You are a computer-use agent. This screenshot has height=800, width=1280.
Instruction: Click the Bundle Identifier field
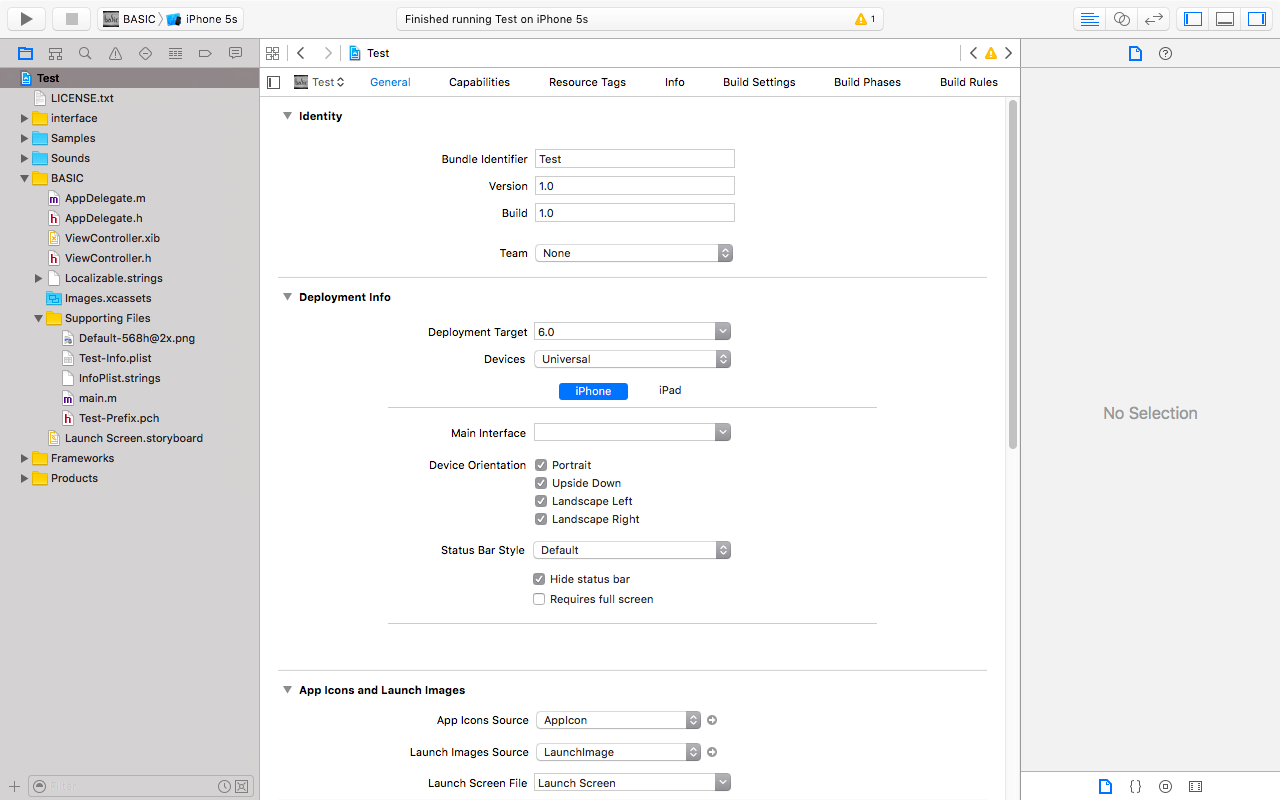point(635,159)
